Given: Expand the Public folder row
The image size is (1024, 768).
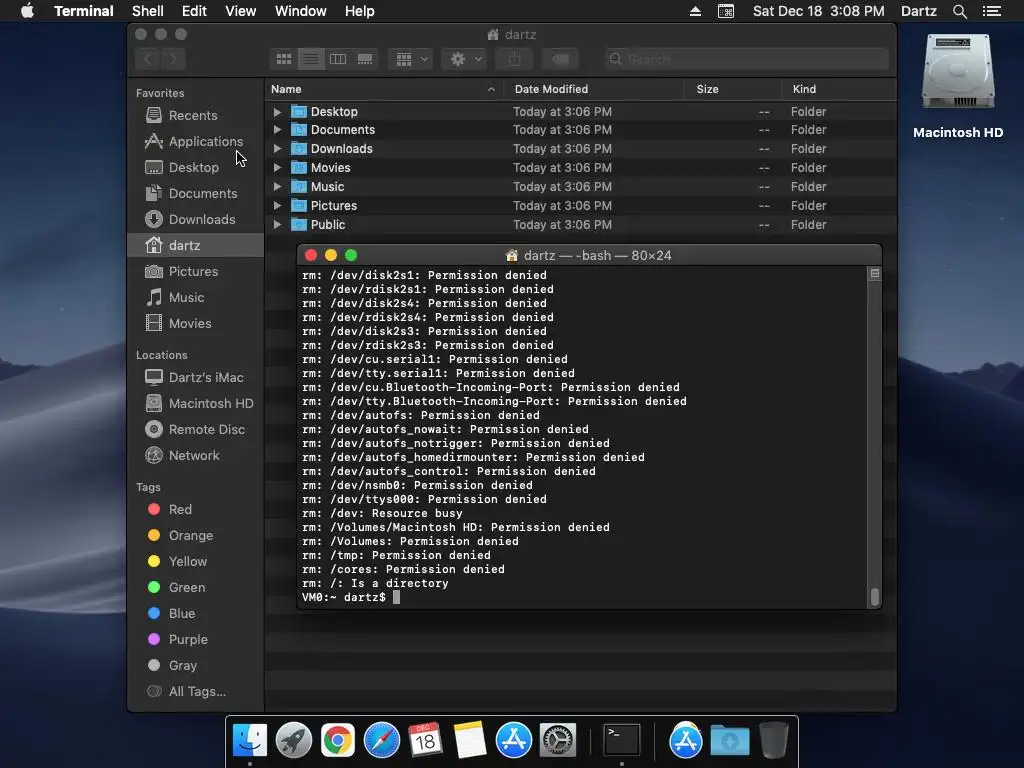Looking at the screenshot, I should (x=278, y=225).
